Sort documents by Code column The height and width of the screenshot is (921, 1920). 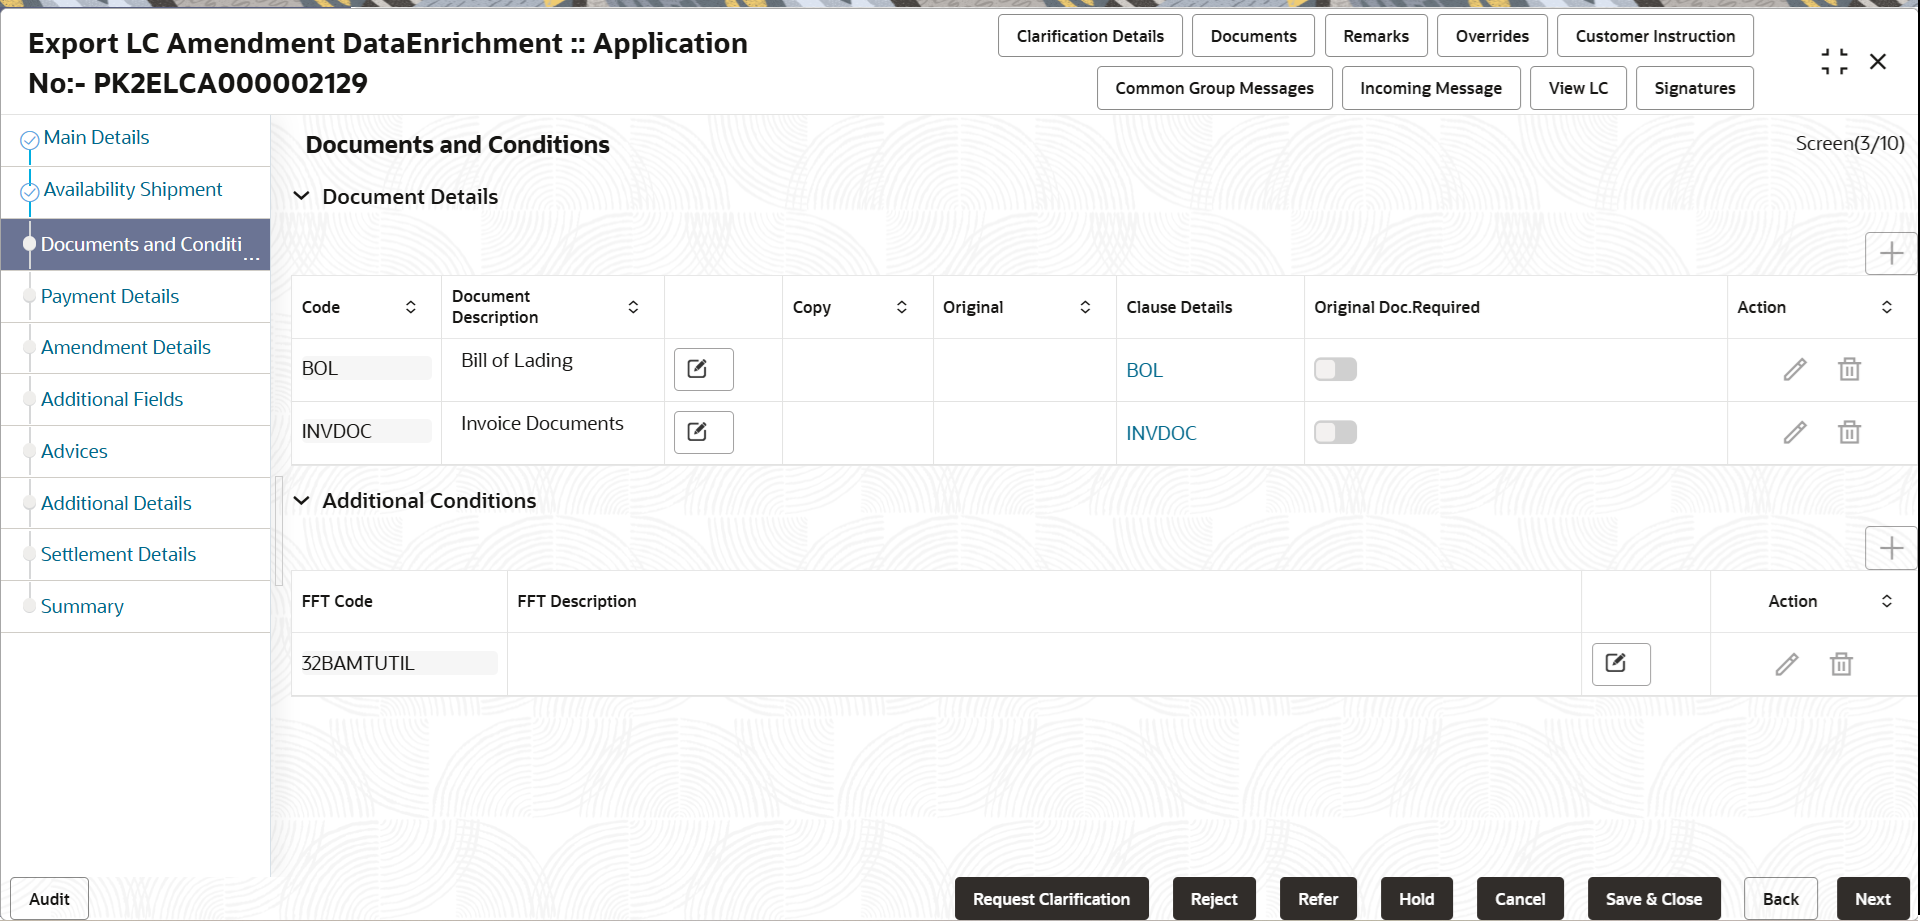click(x=410, y=307)
